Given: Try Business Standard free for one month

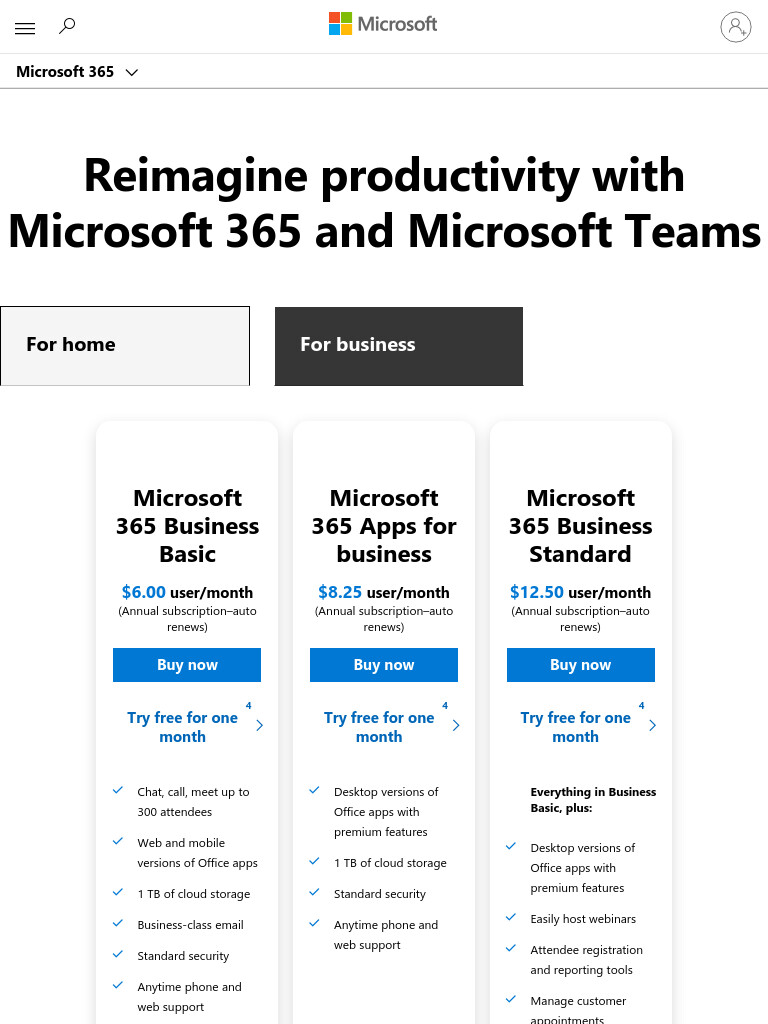Looking at the screenshot, I should click(575, 727).
